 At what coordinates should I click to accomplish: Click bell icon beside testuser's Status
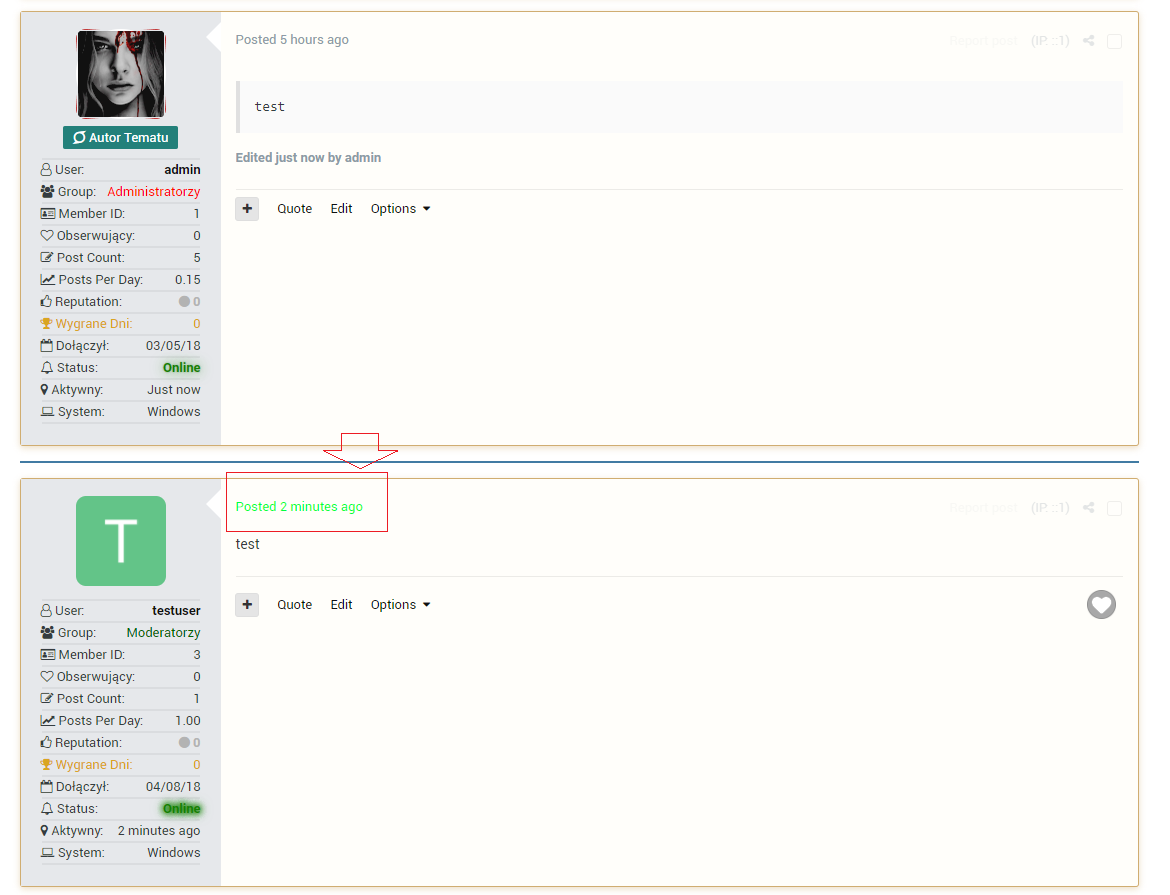click(x=47, y=809)
